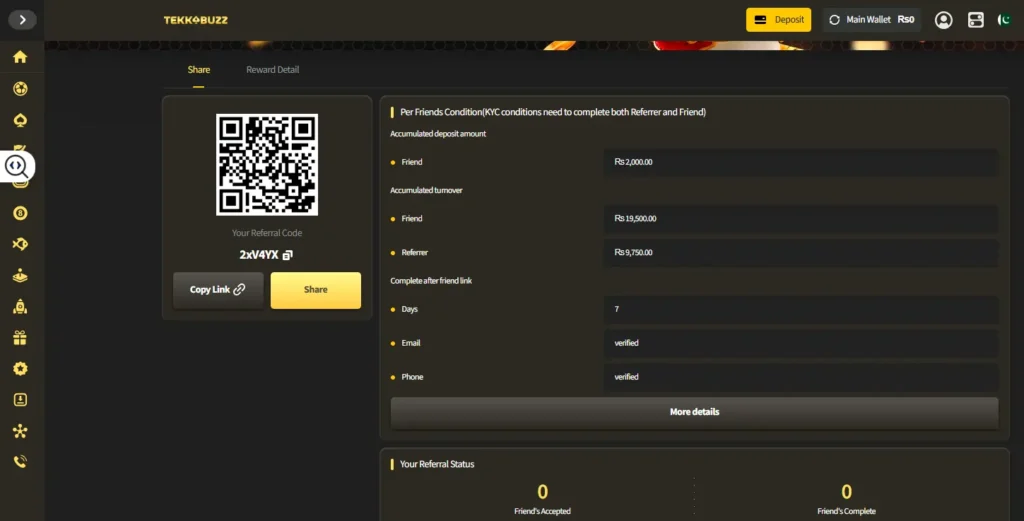This screenshot has height=521, width=1024.
Task: Click the More details button
Action: [694, 413]
